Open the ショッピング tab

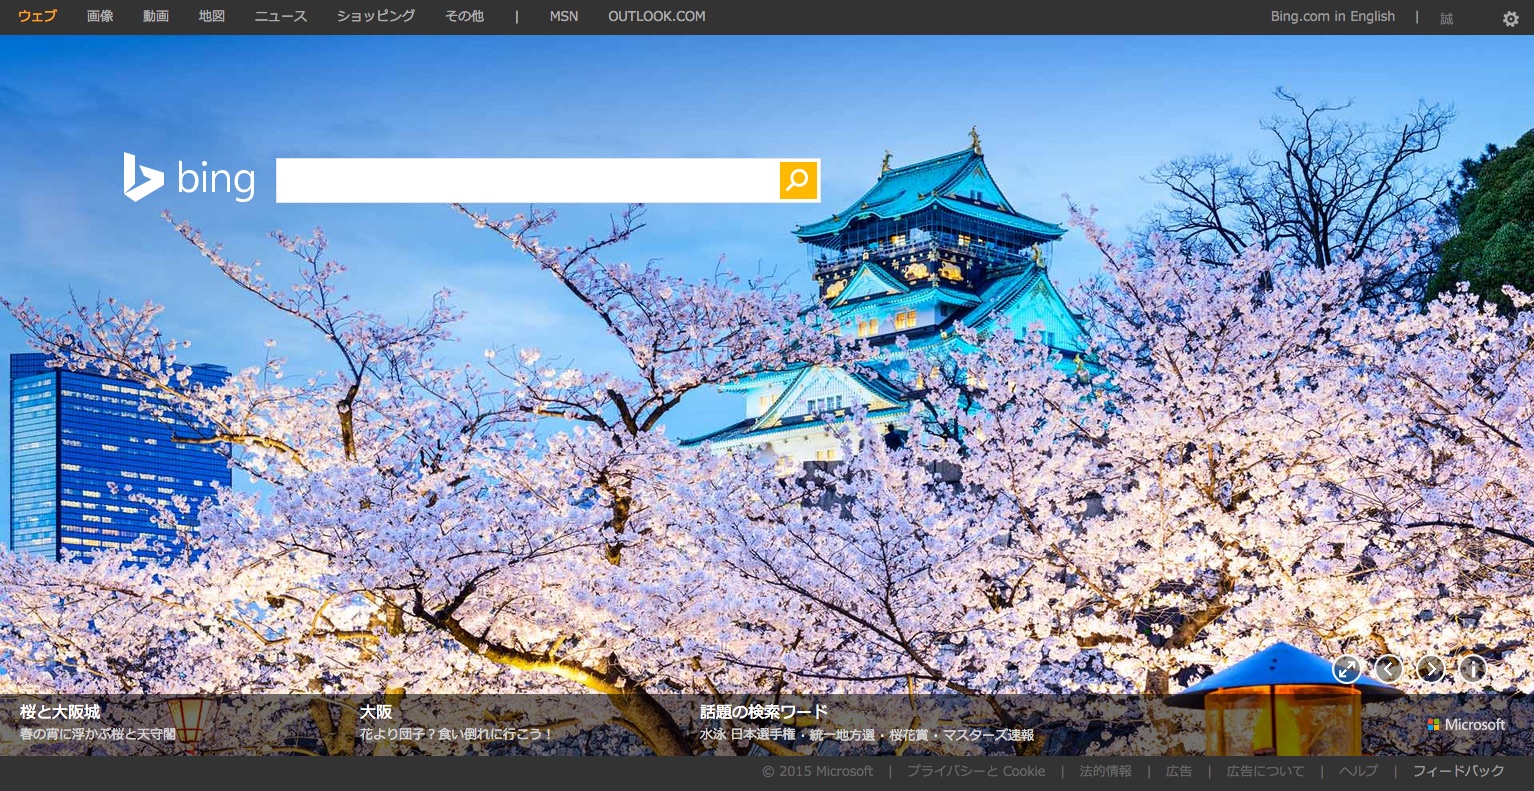pos(376,16)
